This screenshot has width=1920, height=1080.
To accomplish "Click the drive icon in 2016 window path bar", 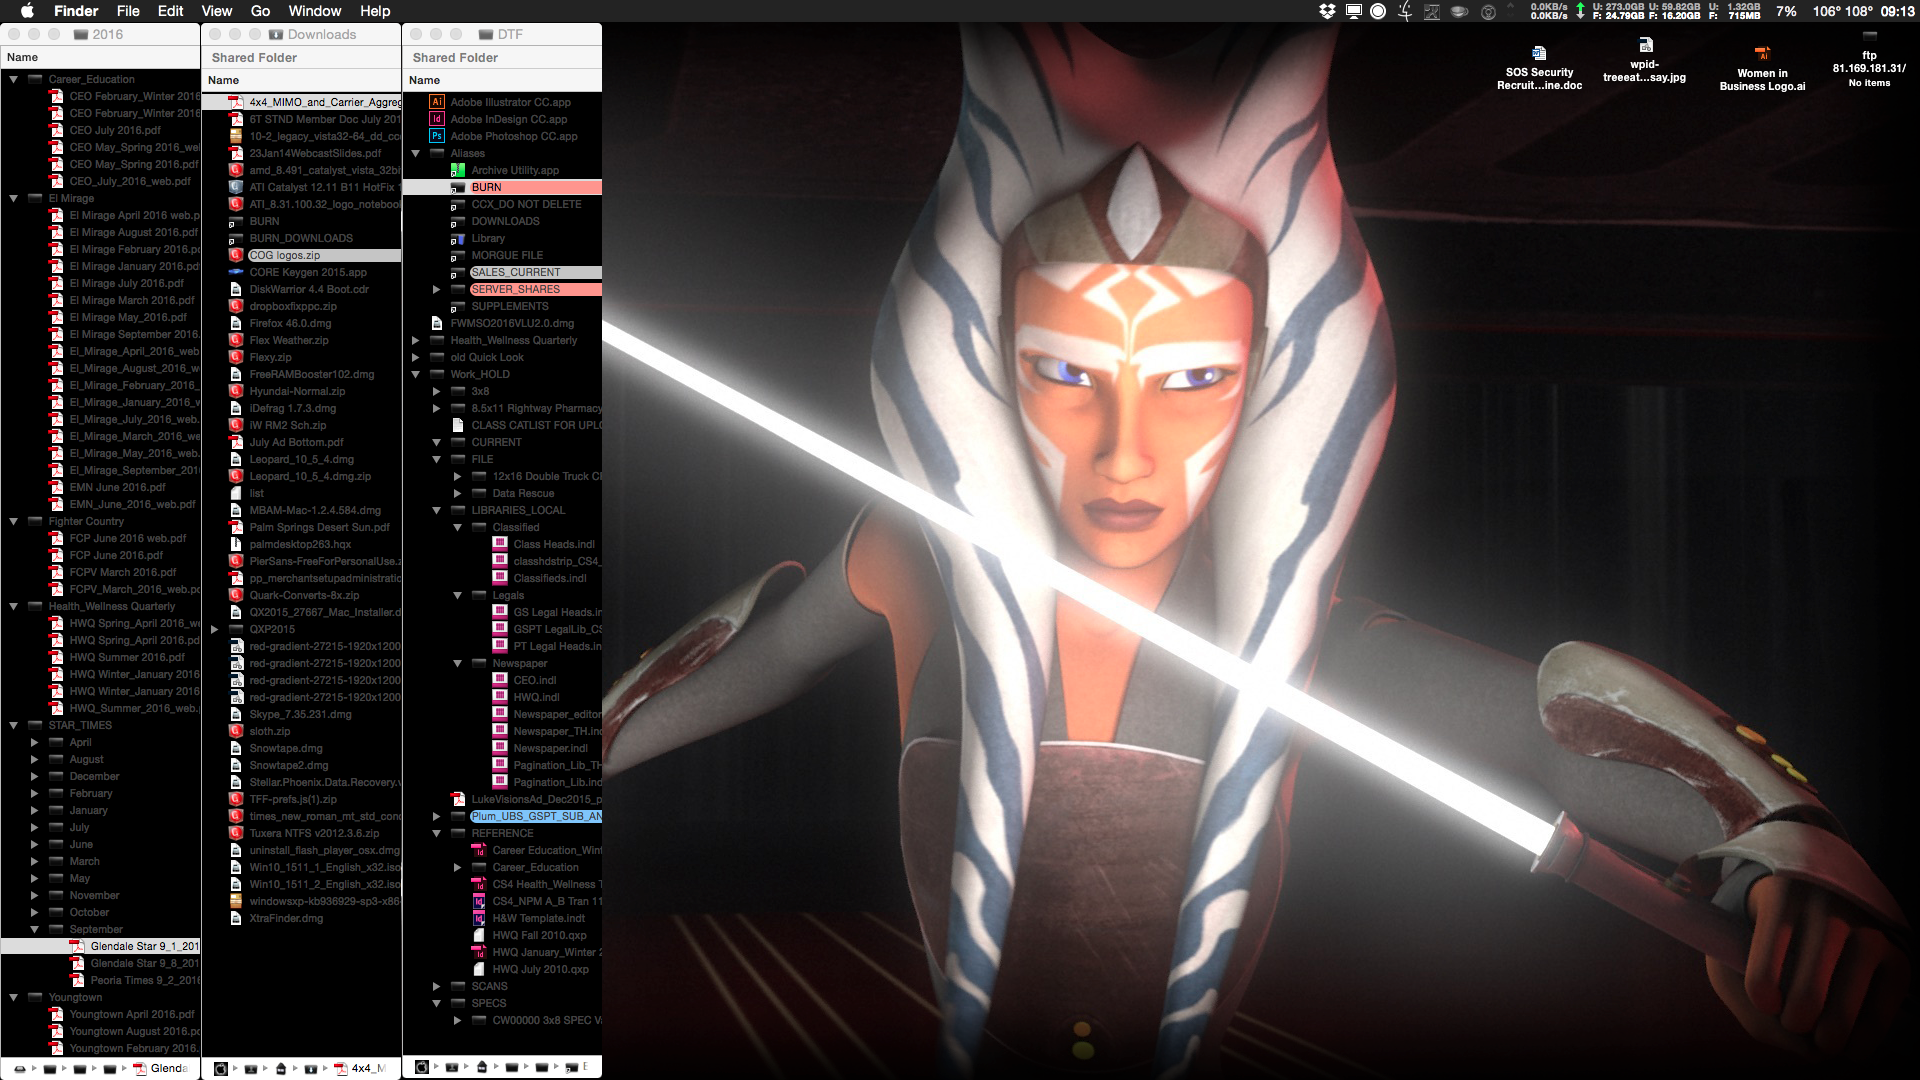I will (19, 1069).
